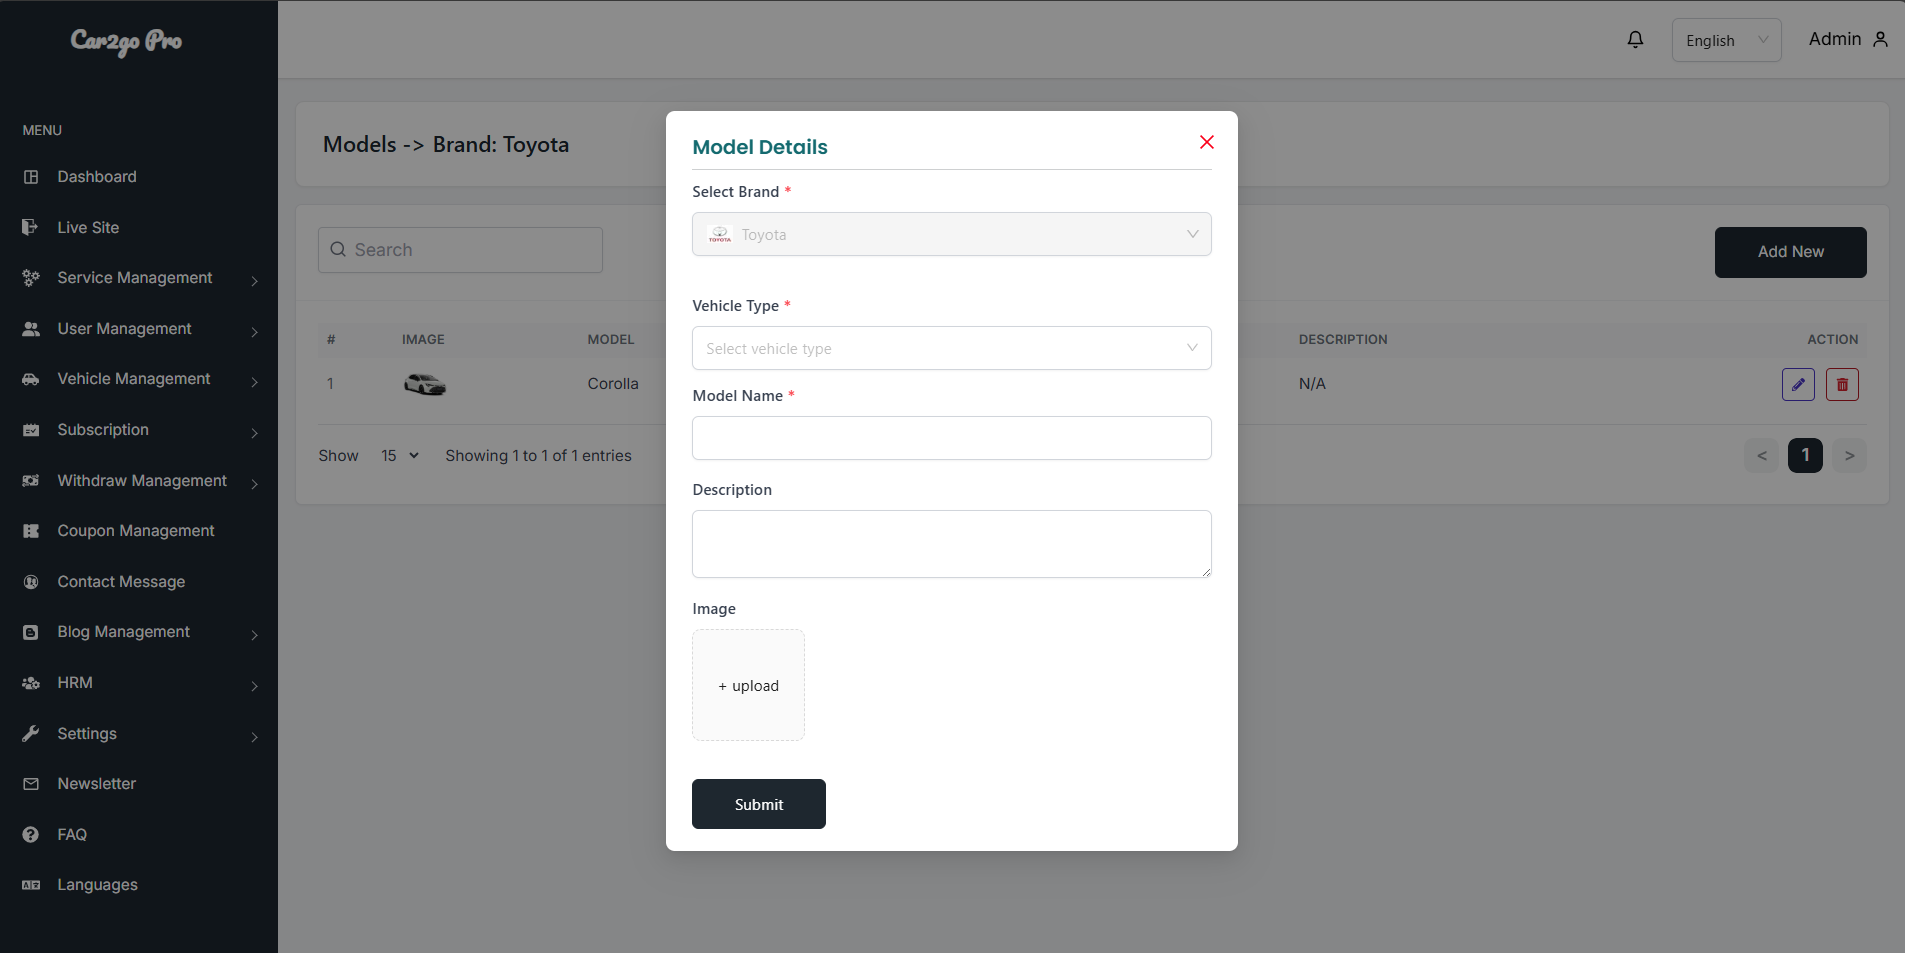The height and width of the screenshot is (953, 1905).
Task: Expand the Service Management chevron
Action: pyautogui.click(x=255, y=281)
